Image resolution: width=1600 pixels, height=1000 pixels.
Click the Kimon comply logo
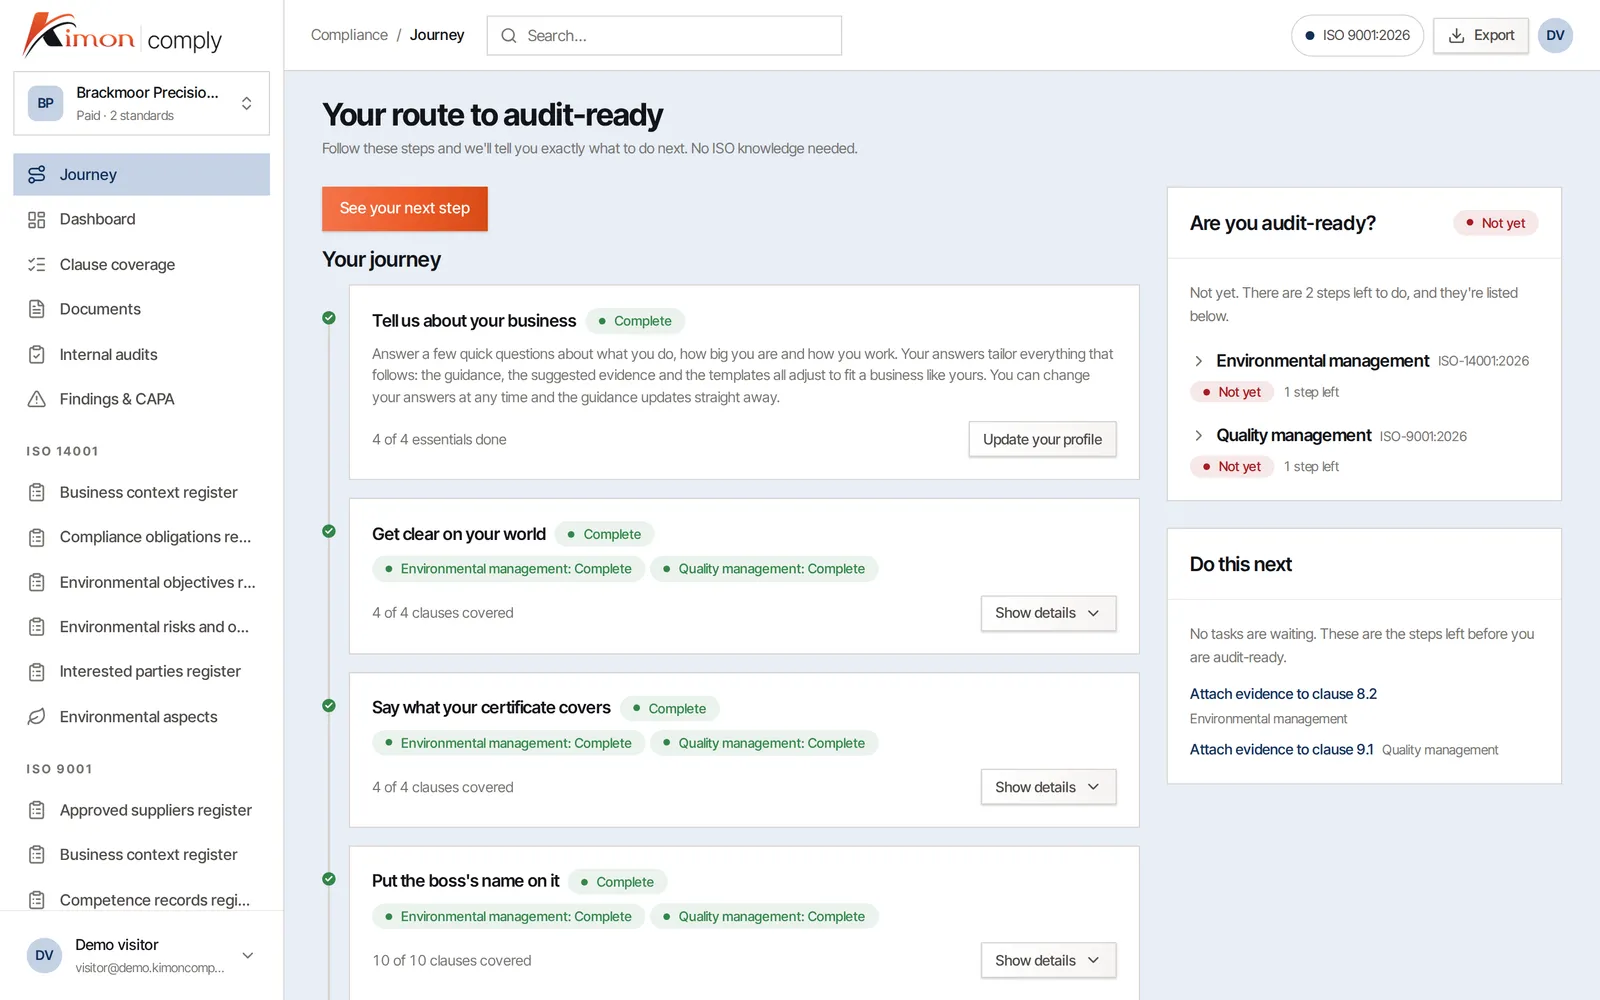(122, 36)
